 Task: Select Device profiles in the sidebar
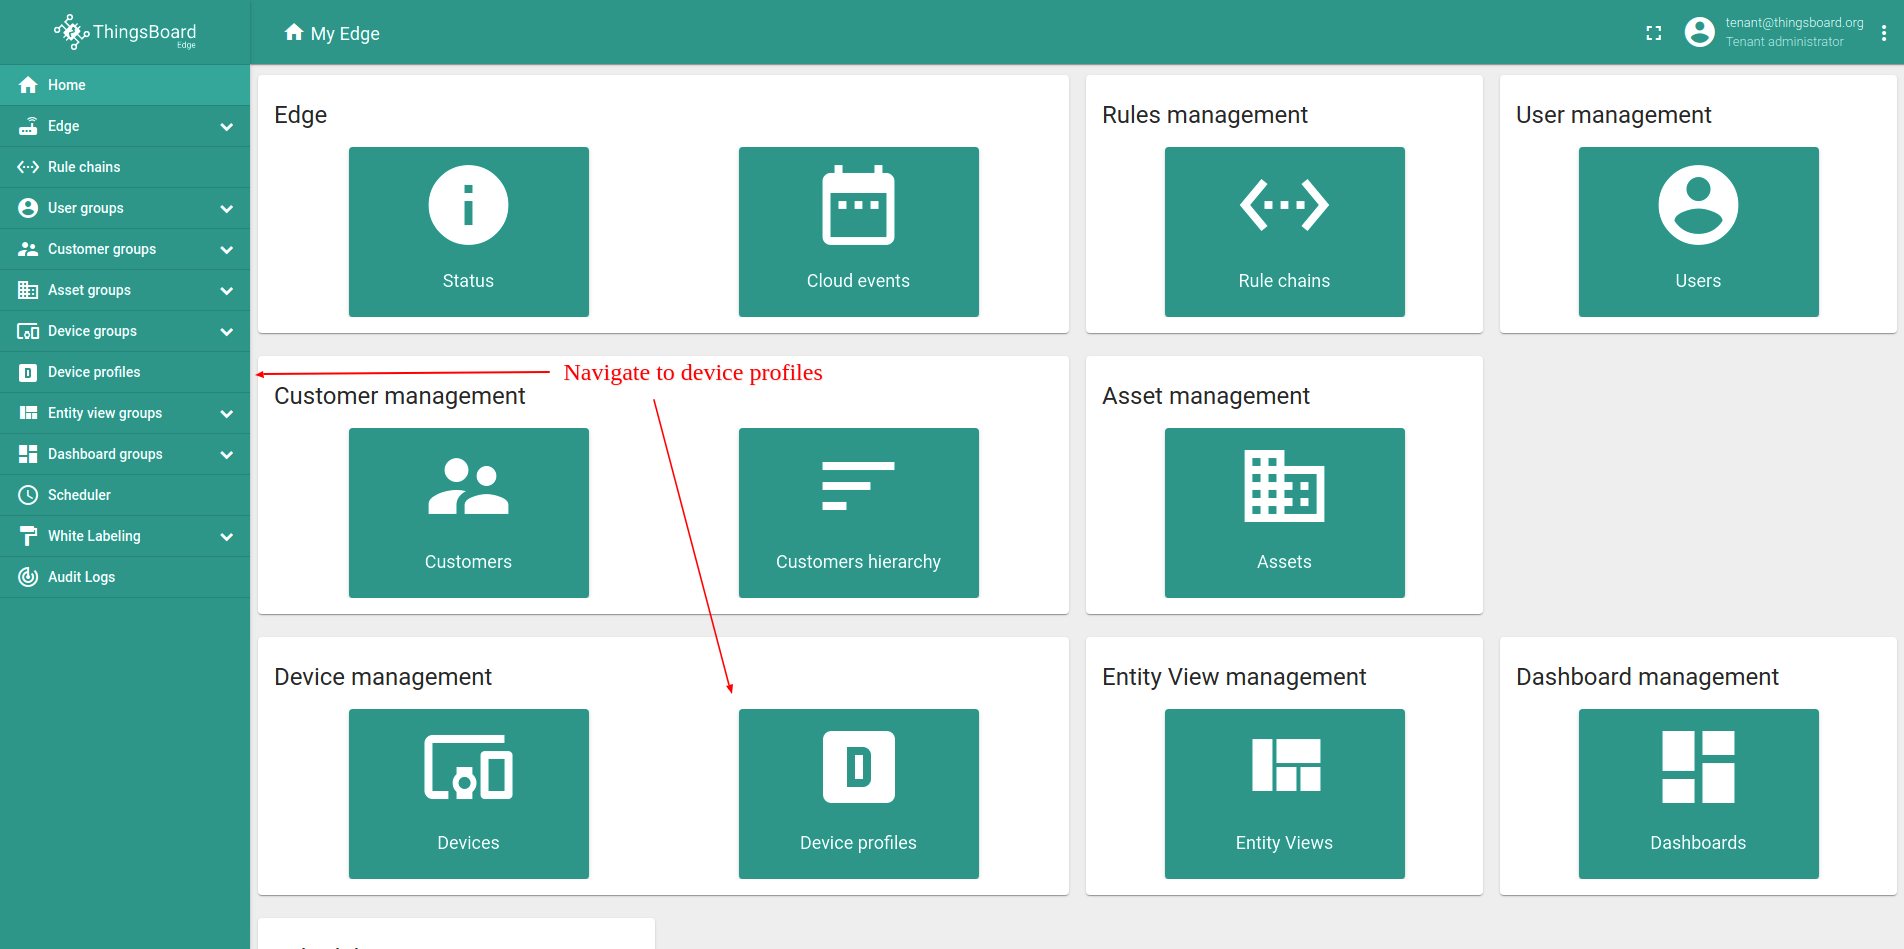(x=94, y=372)
